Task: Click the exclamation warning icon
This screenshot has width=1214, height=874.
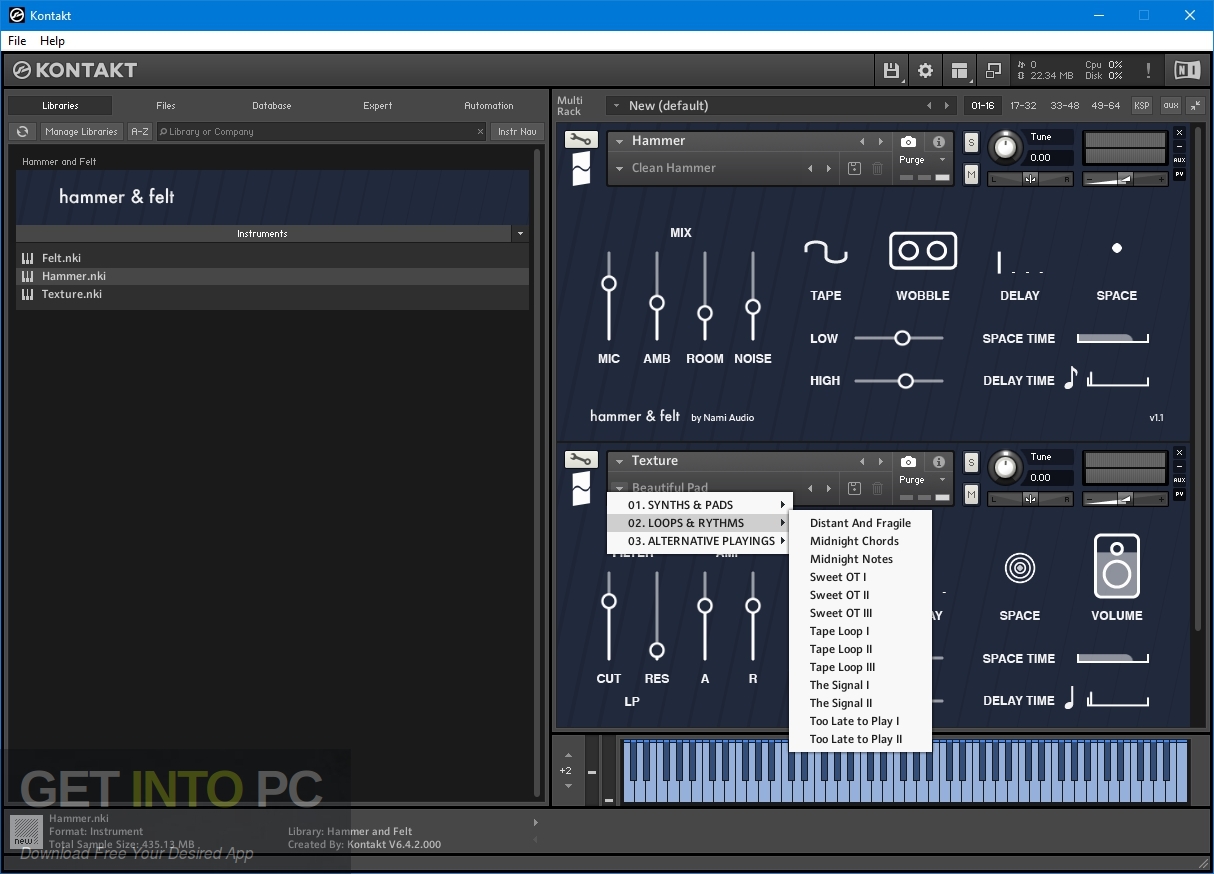Action: [x=1148, y=70]
